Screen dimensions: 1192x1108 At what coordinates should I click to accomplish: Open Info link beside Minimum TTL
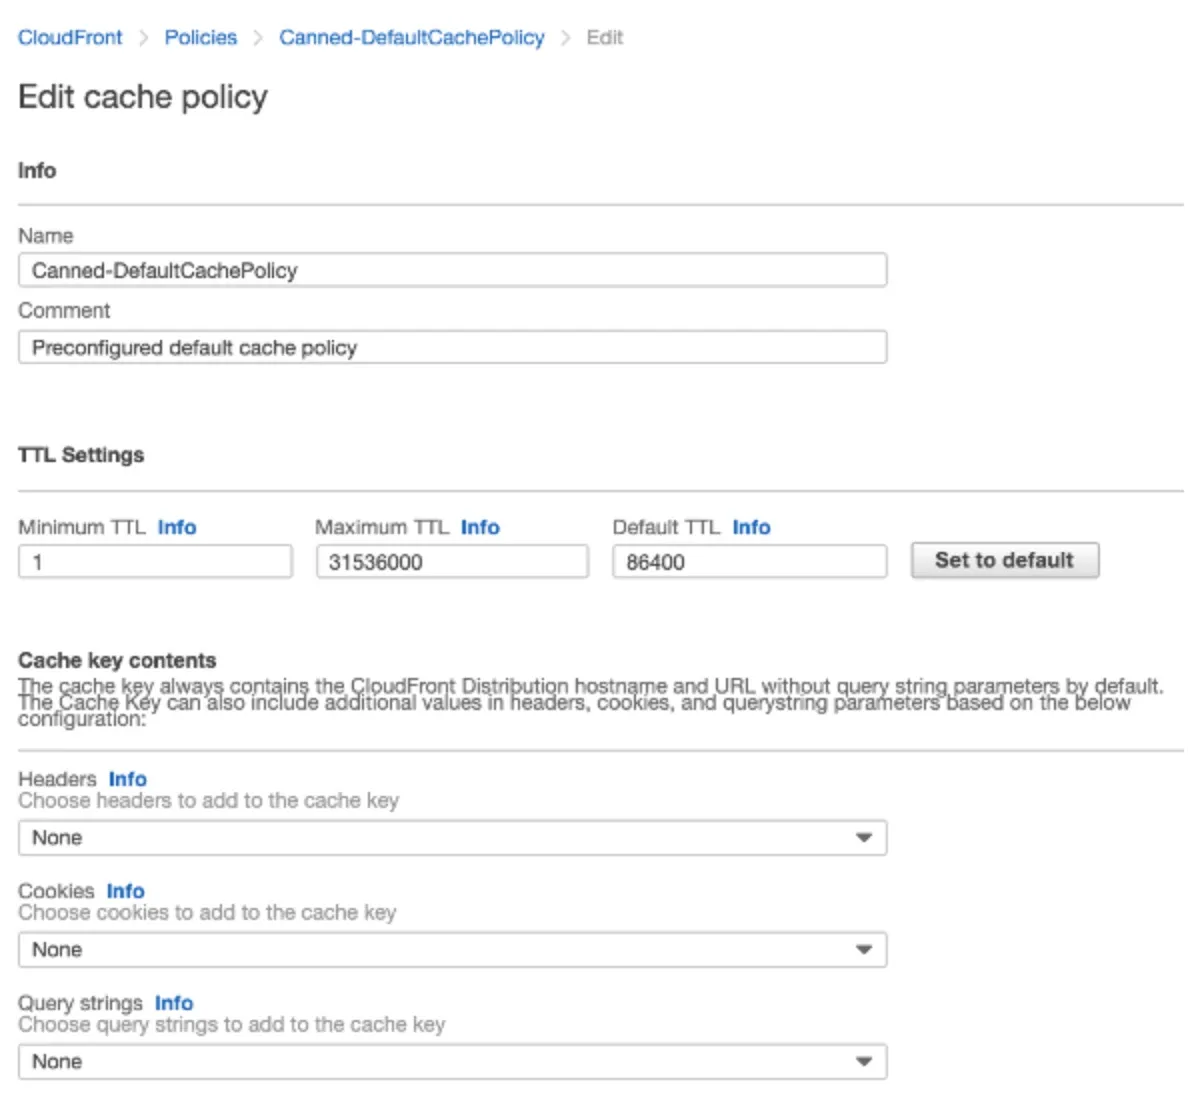177,527
